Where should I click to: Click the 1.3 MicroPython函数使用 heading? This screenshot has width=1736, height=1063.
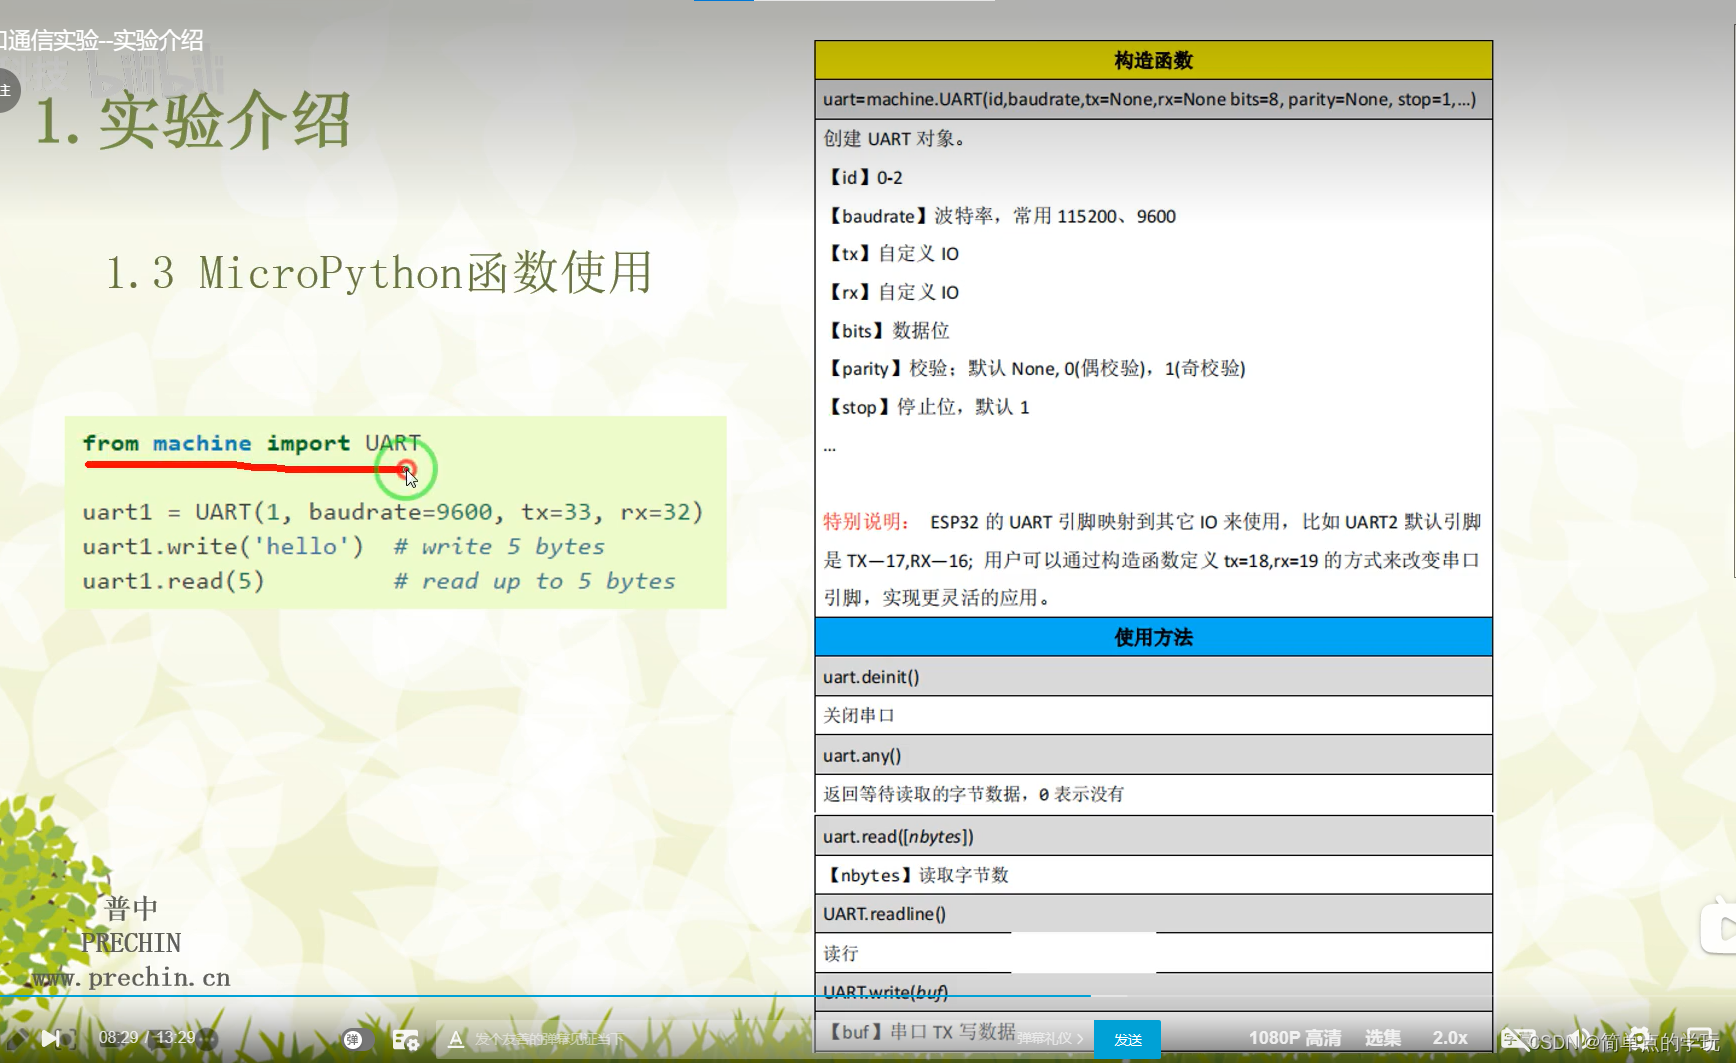pos(379,273)
